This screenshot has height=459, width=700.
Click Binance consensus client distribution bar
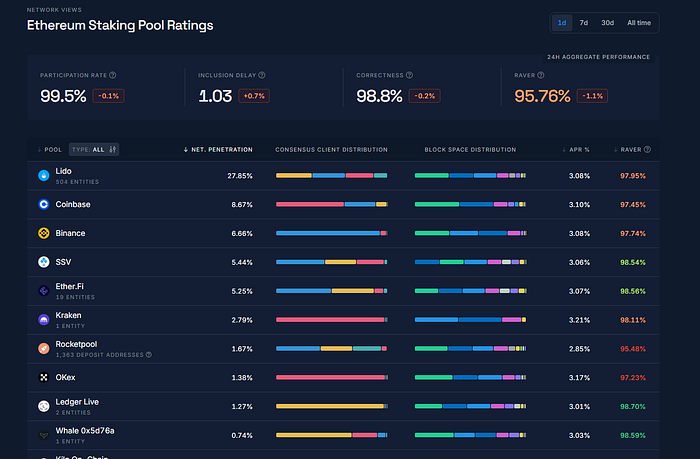332,233
